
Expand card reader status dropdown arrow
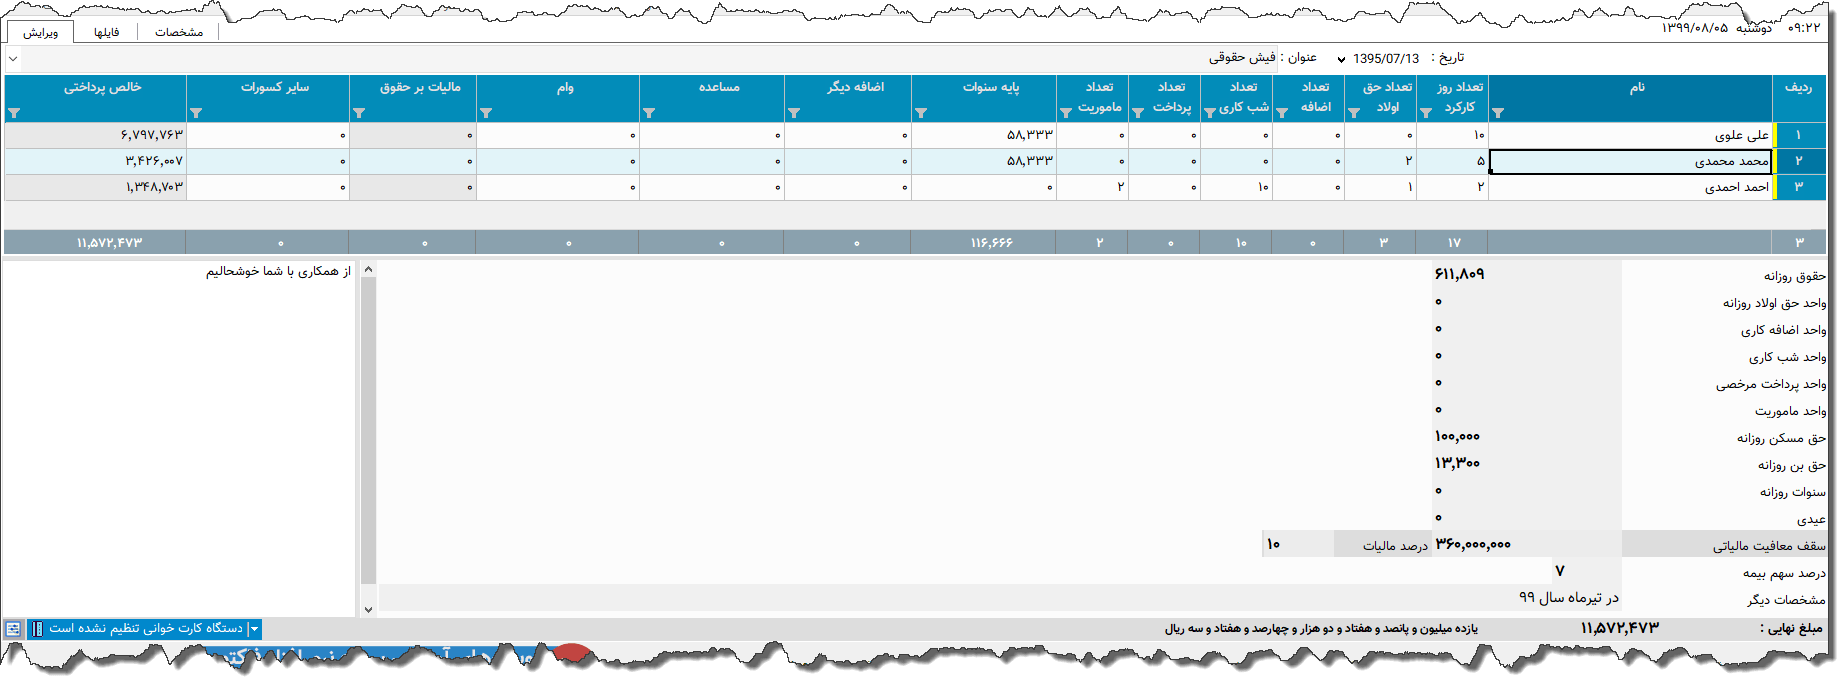pos(254,629)
